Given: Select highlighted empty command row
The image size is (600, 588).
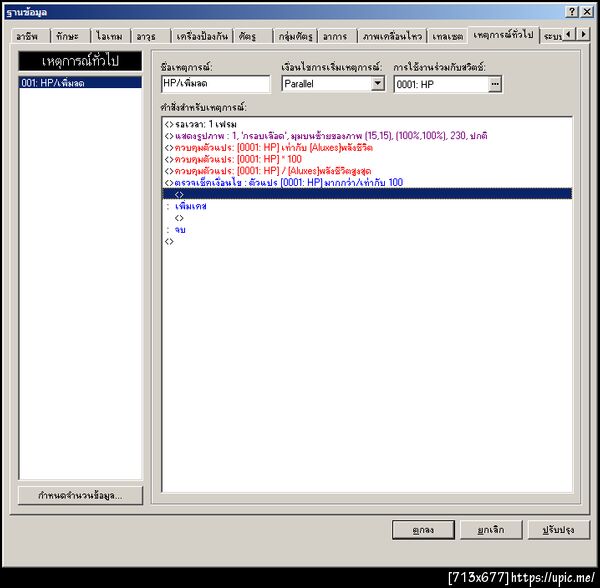Looking at the screenshot, I should 367,194.
